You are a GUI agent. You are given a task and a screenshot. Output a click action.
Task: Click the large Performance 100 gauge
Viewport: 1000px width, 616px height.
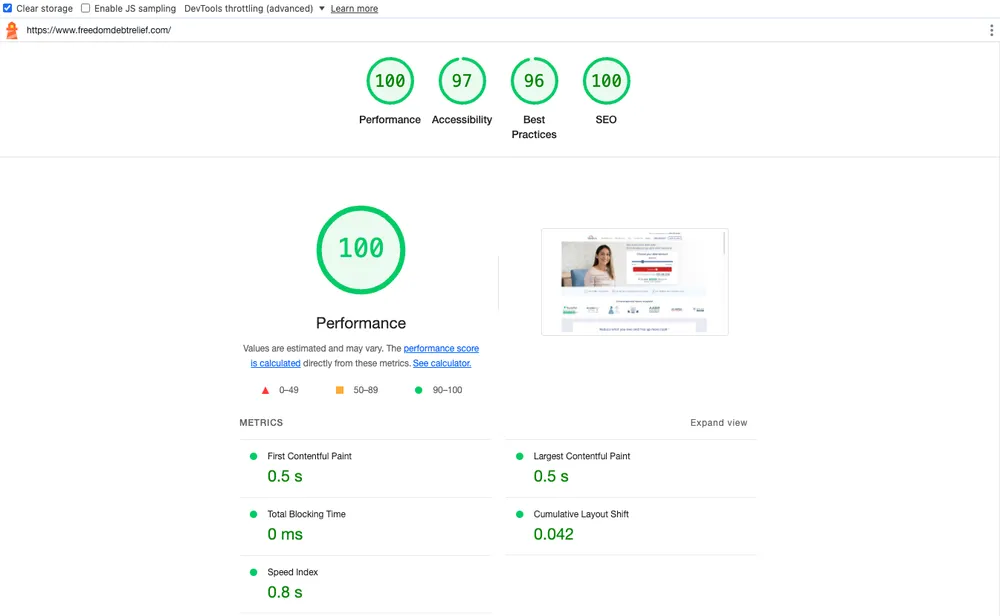(361, 249)
